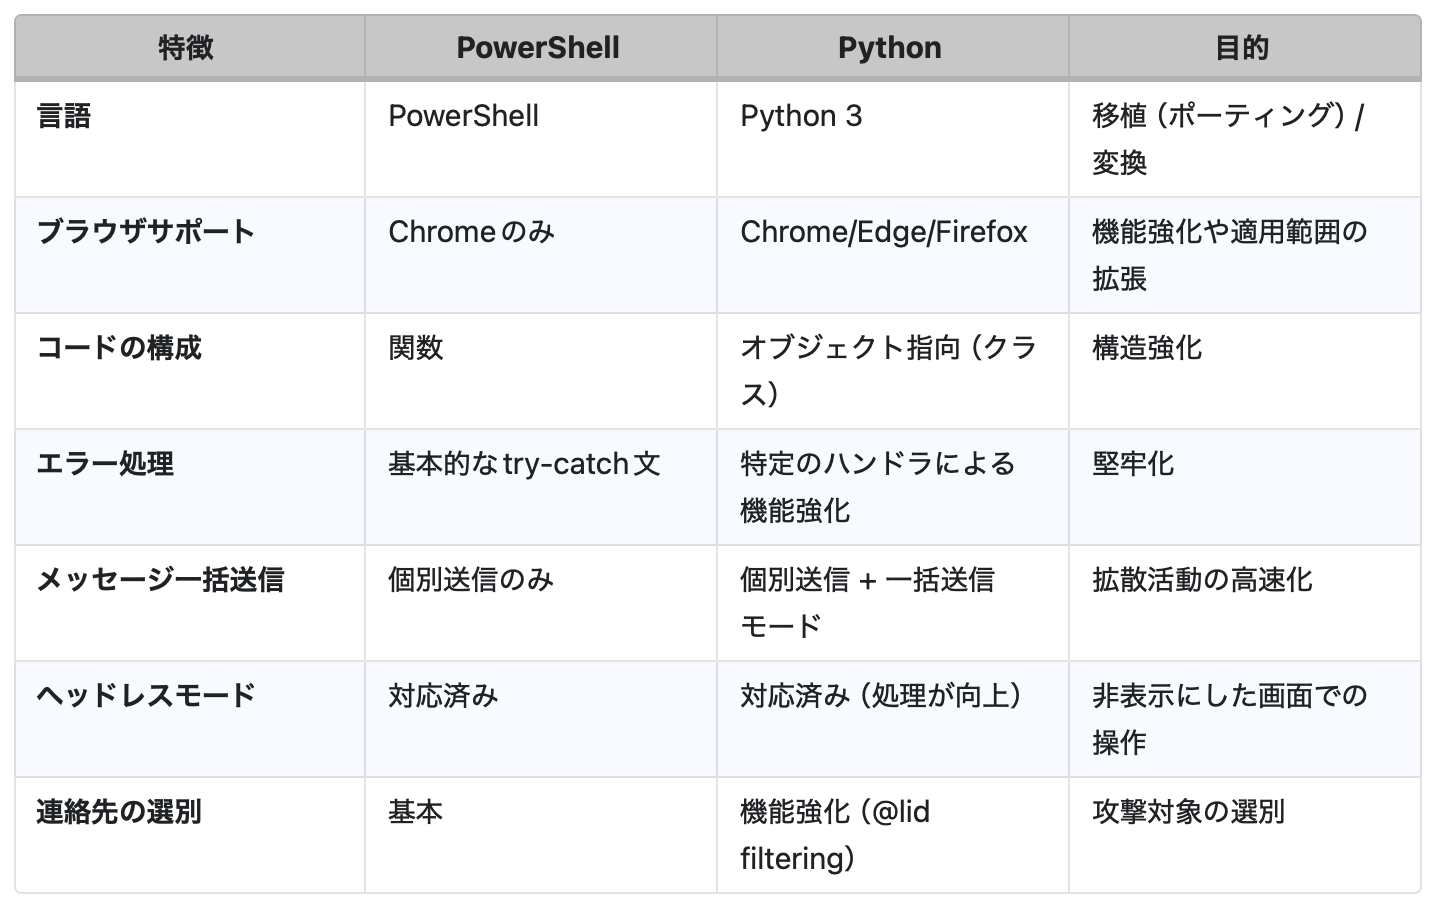
Task: Click the 攻撃対象の選別 cell
Action: coord(1187,812)
